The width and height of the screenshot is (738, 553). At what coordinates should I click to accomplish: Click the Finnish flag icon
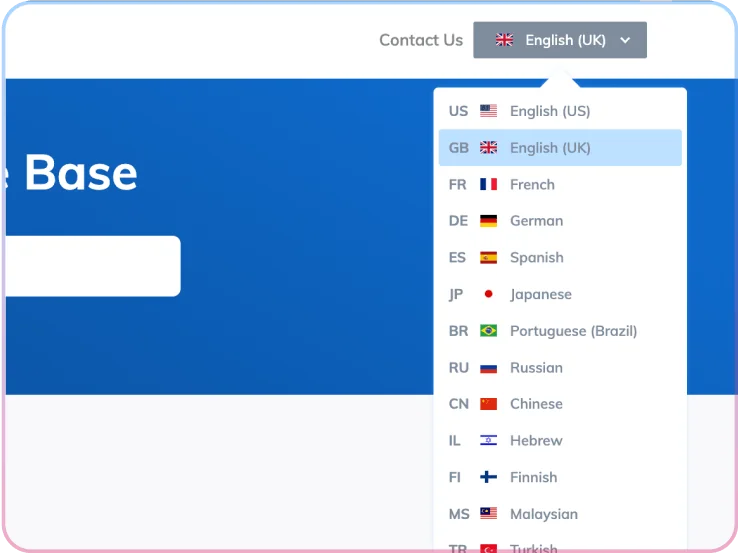click(488, 477)
